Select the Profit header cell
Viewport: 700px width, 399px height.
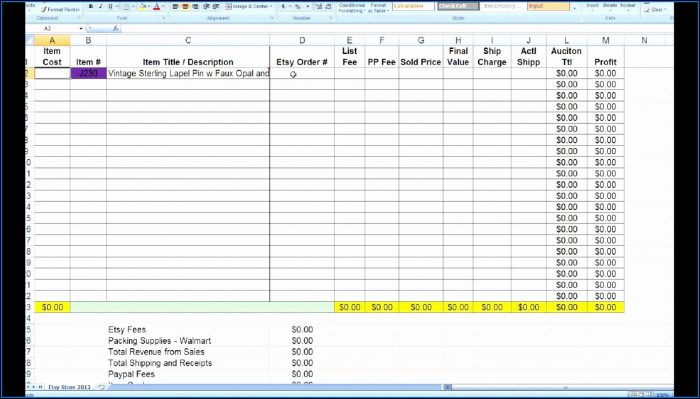(605, 57)
